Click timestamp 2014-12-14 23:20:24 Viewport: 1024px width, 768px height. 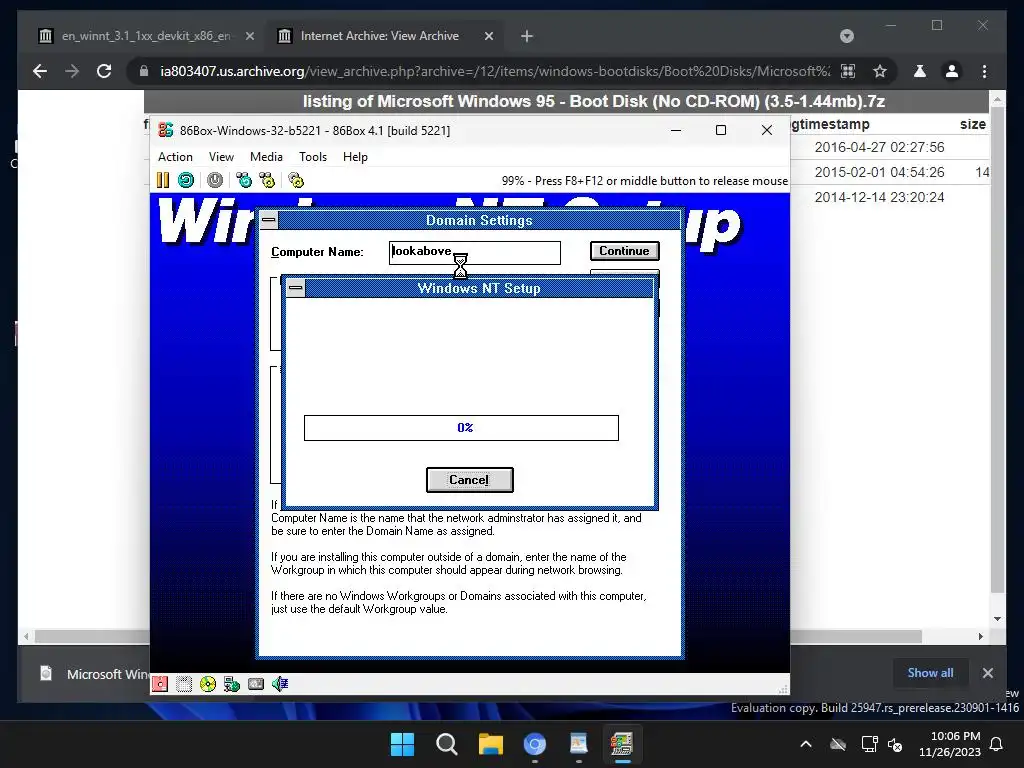coord(879,197)
